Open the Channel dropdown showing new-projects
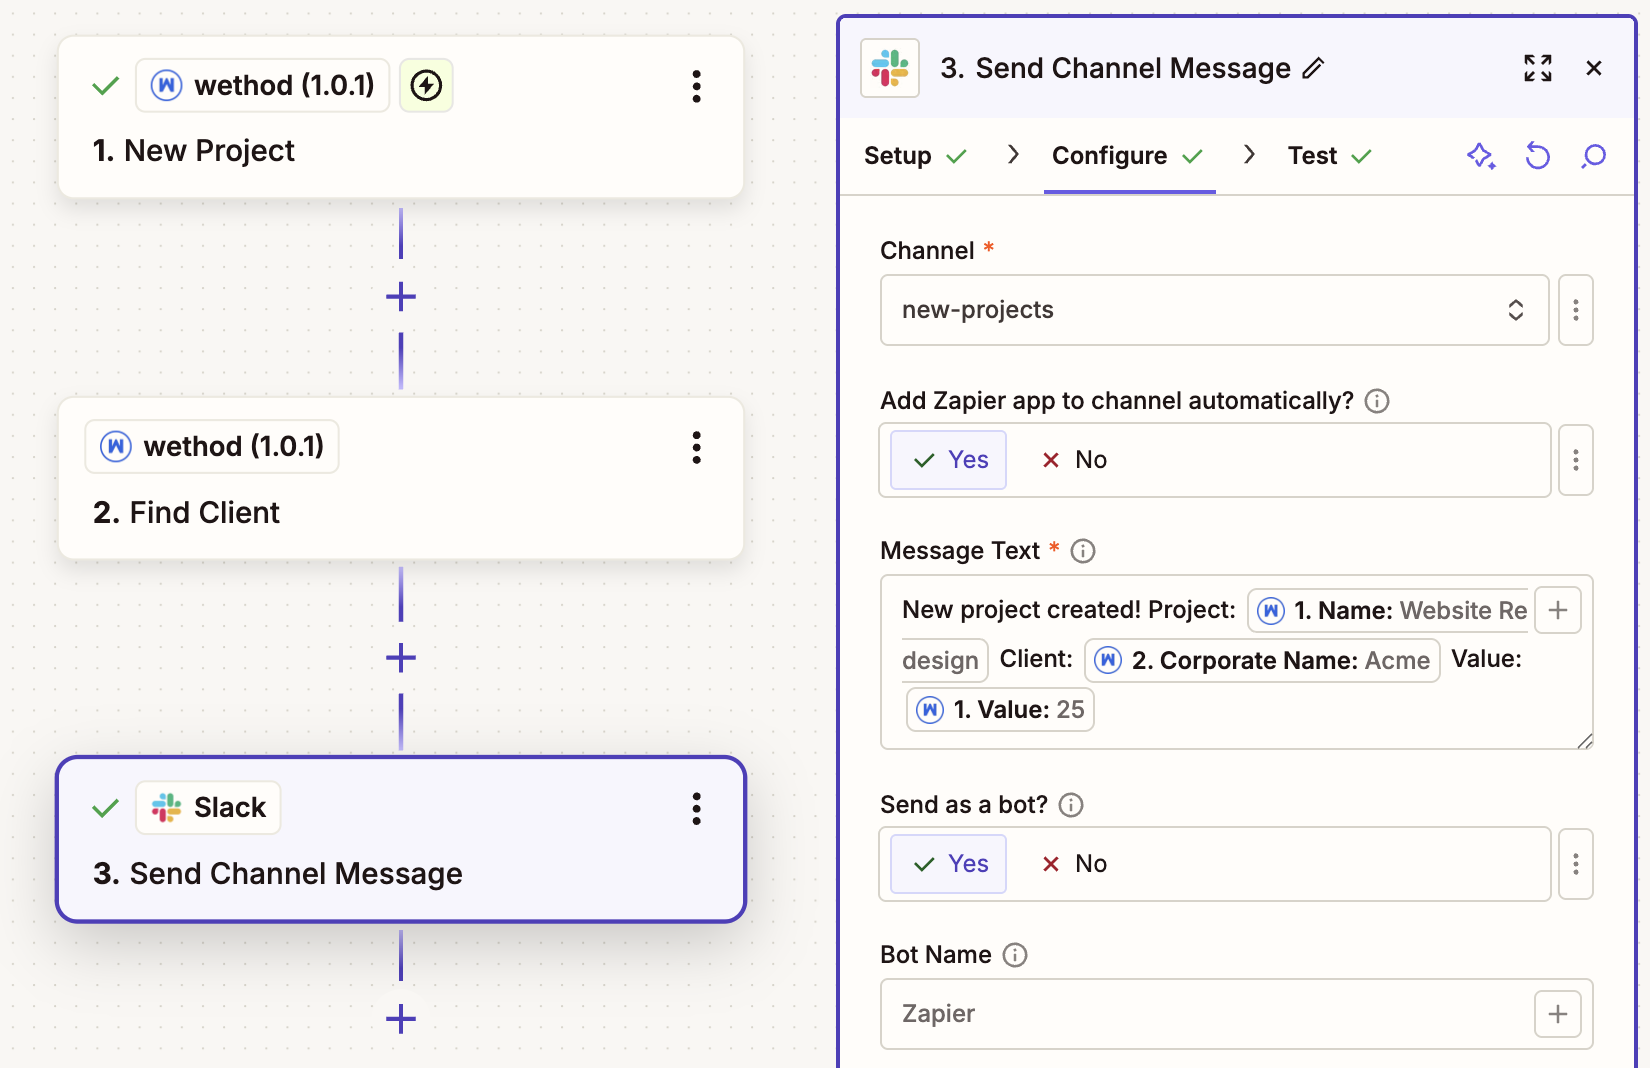Screen dimensions: 1650x1068 click(x=1214, y=310)
